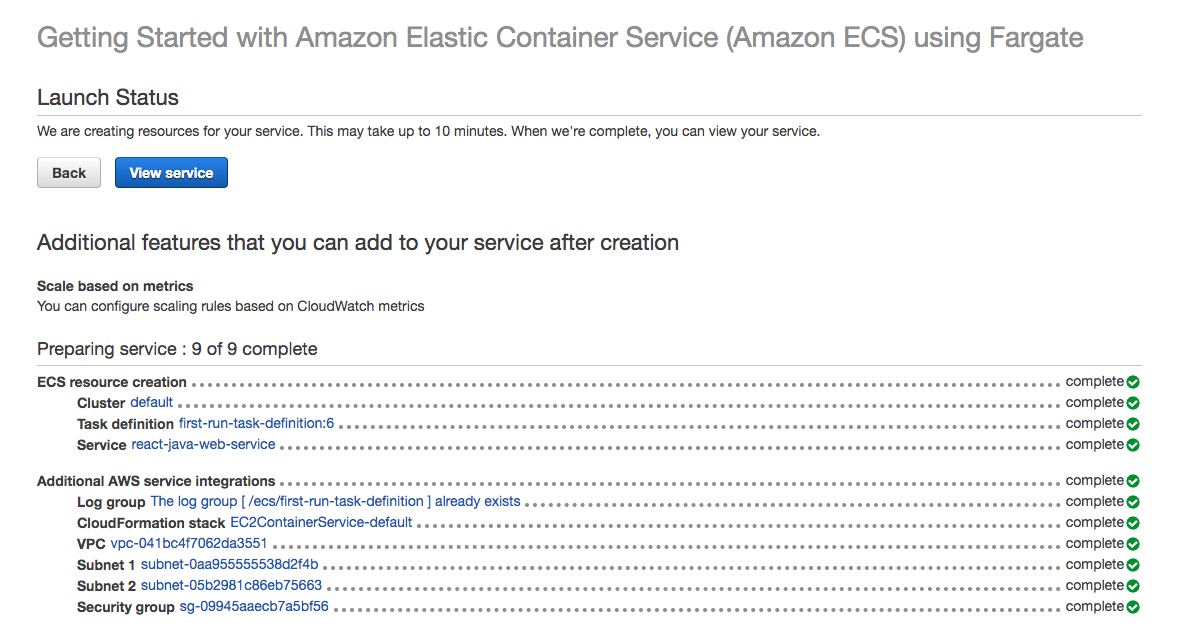Click green checkmark on Service row
1187x637 pixels.
tap(1133, 445)
